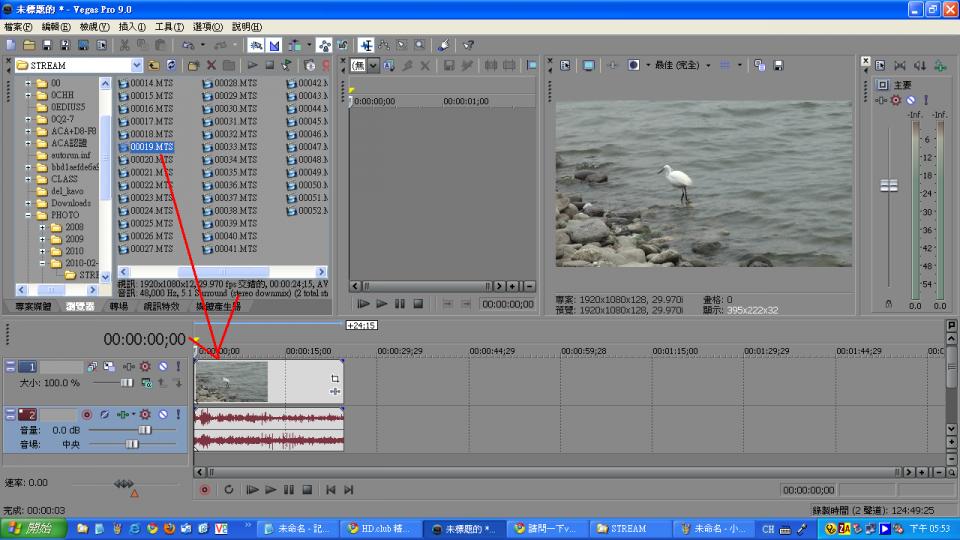Image resolution: width=960 pixels, height=540 pixels.
Task: Click the Windows 開始 Start button
Action: tap(33, 528)
